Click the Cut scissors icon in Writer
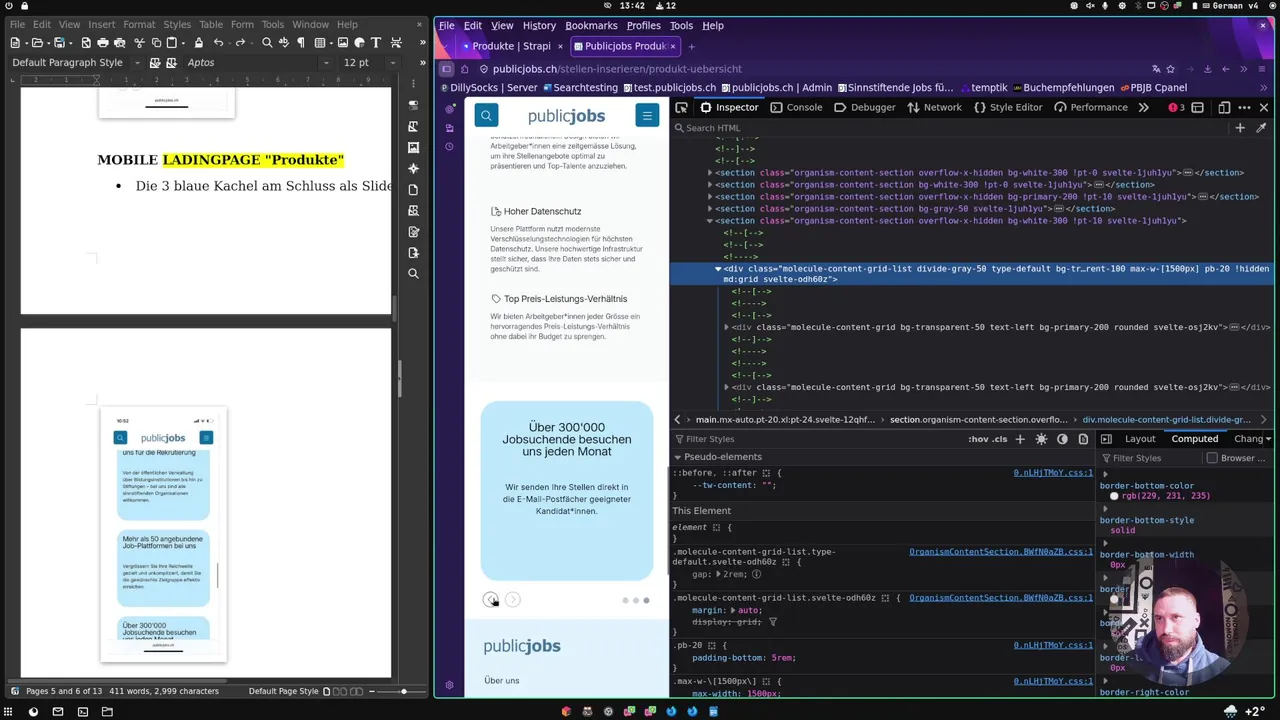This screenshot has width=1280, height=720. tap(140, 43)
